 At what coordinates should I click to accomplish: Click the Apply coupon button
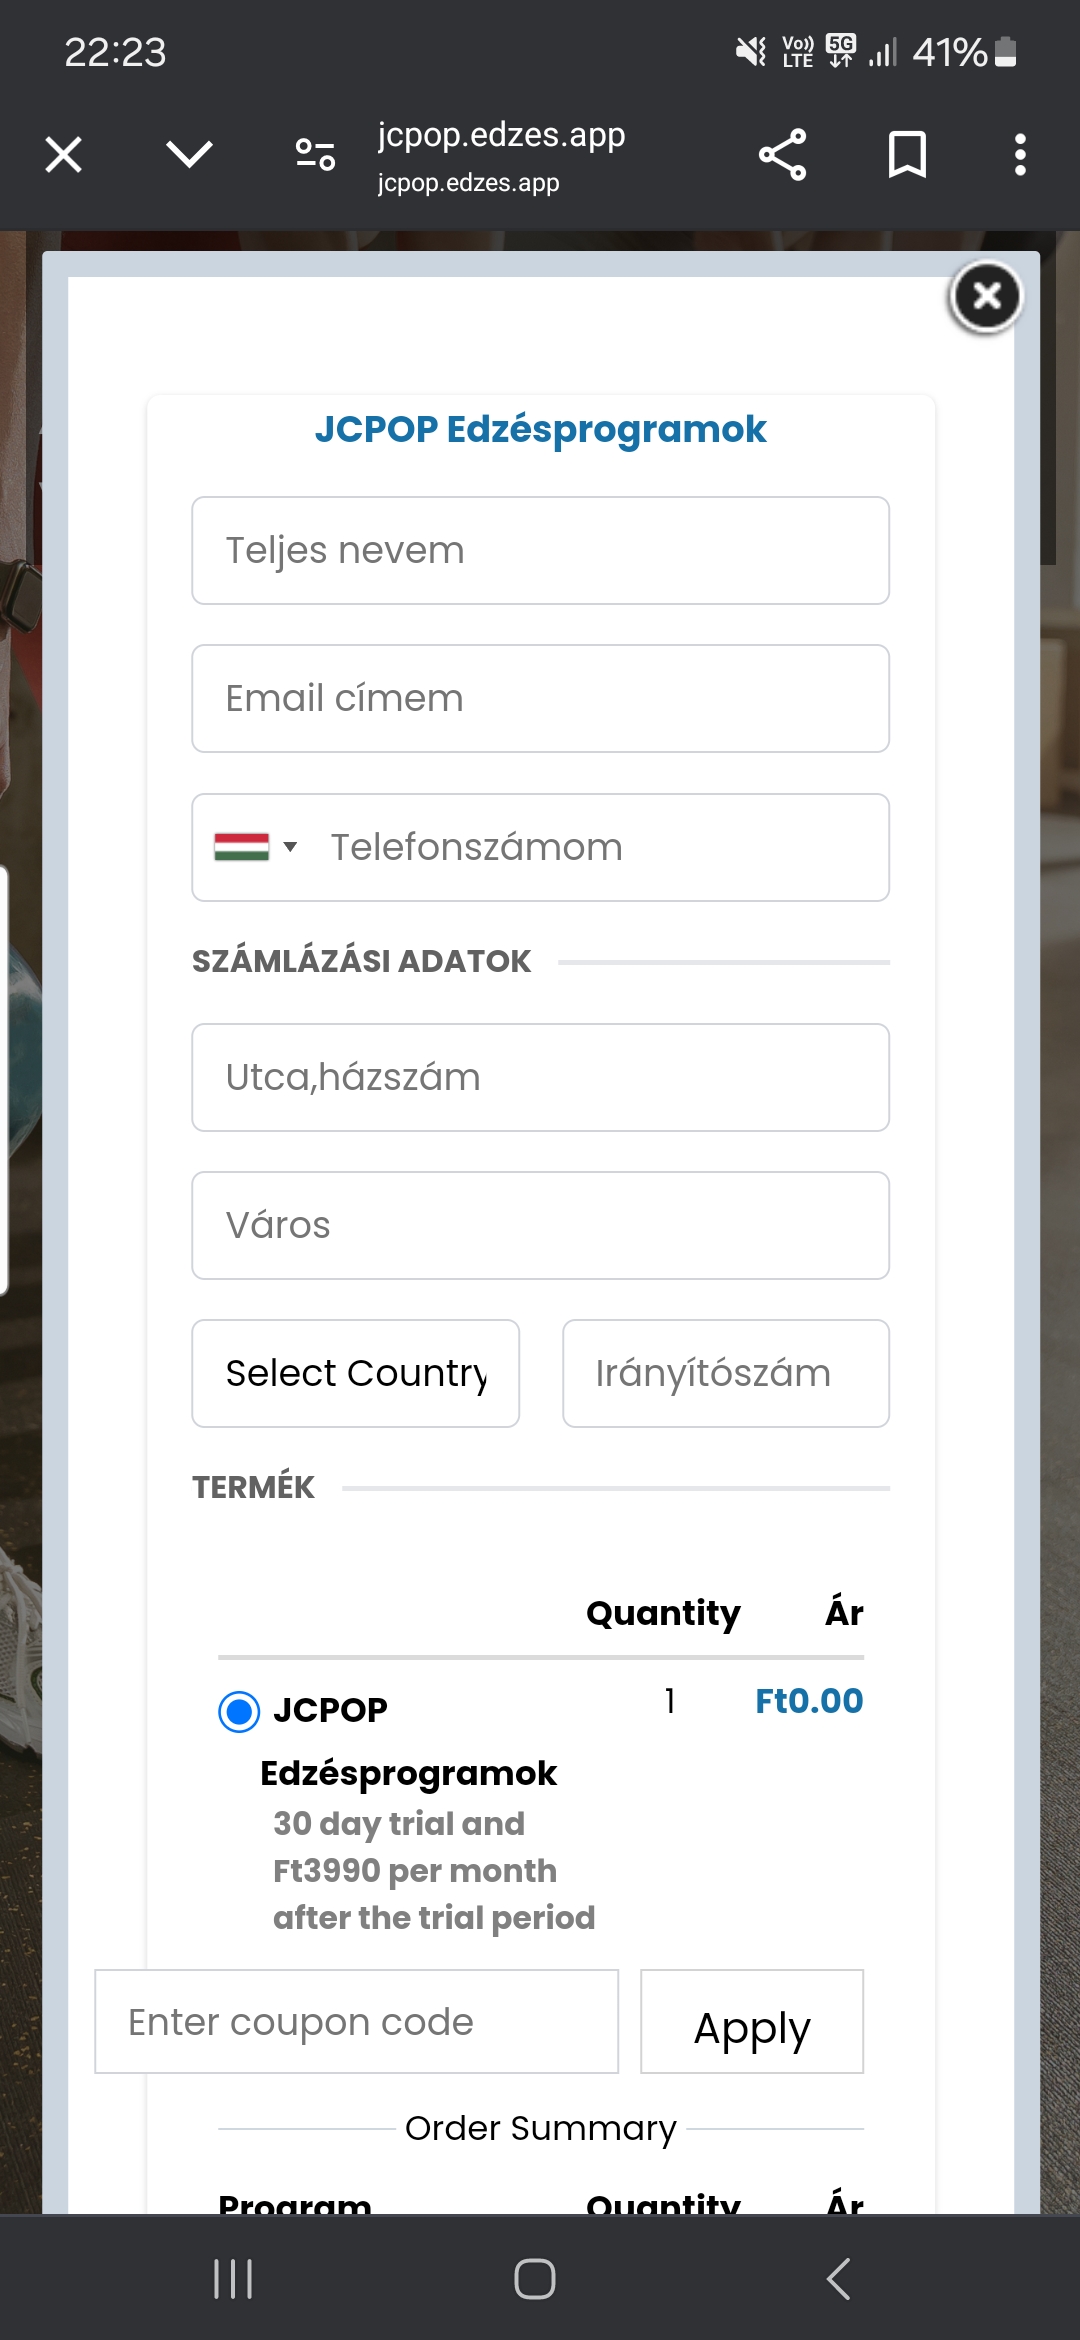click(752, 2021)
